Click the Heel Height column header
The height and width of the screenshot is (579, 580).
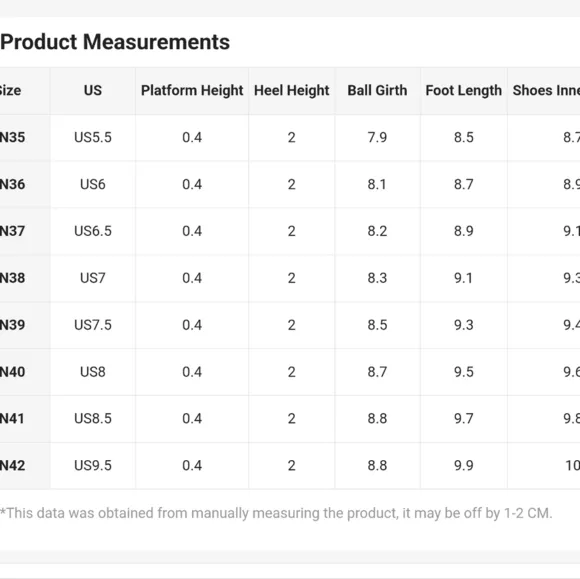click(291, 91)
